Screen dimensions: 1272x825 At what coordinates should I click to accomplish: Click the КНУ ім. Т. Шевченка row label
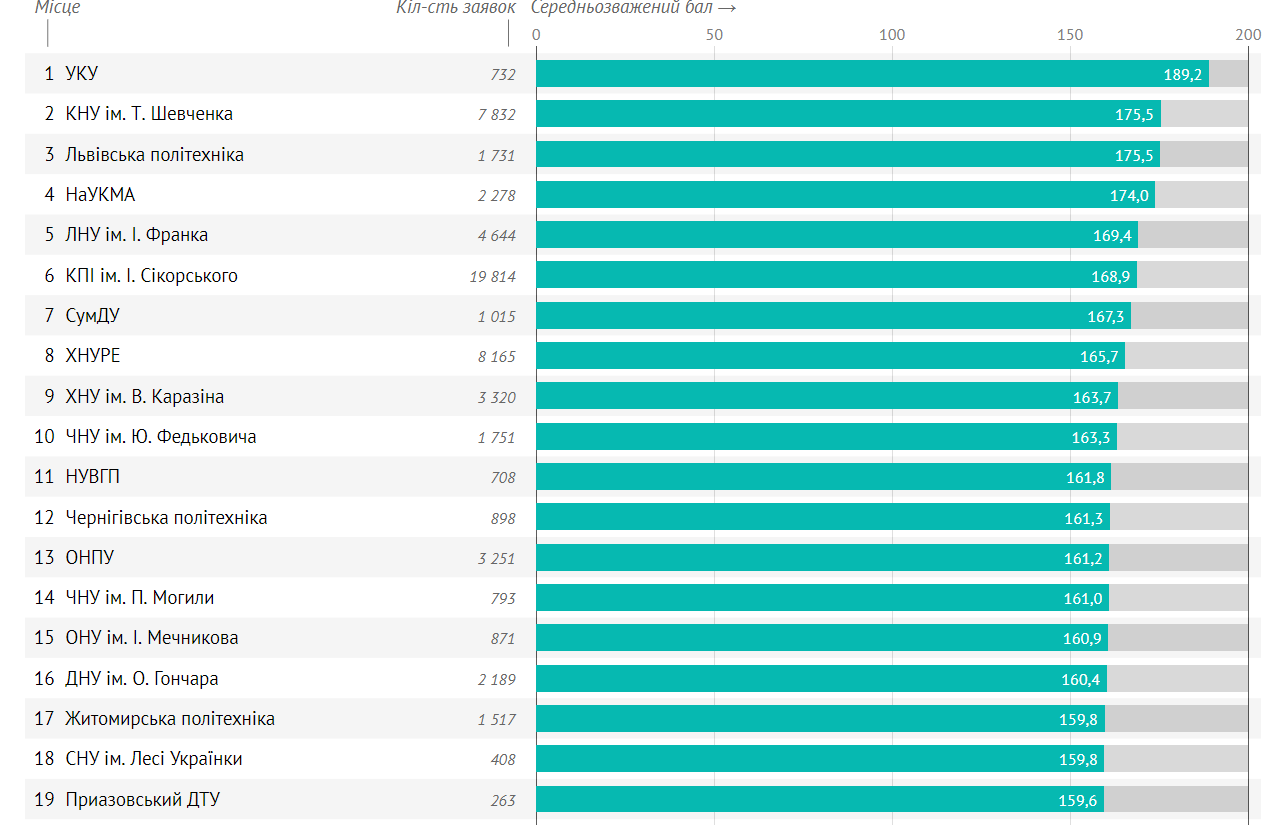(x=148, y=114)
